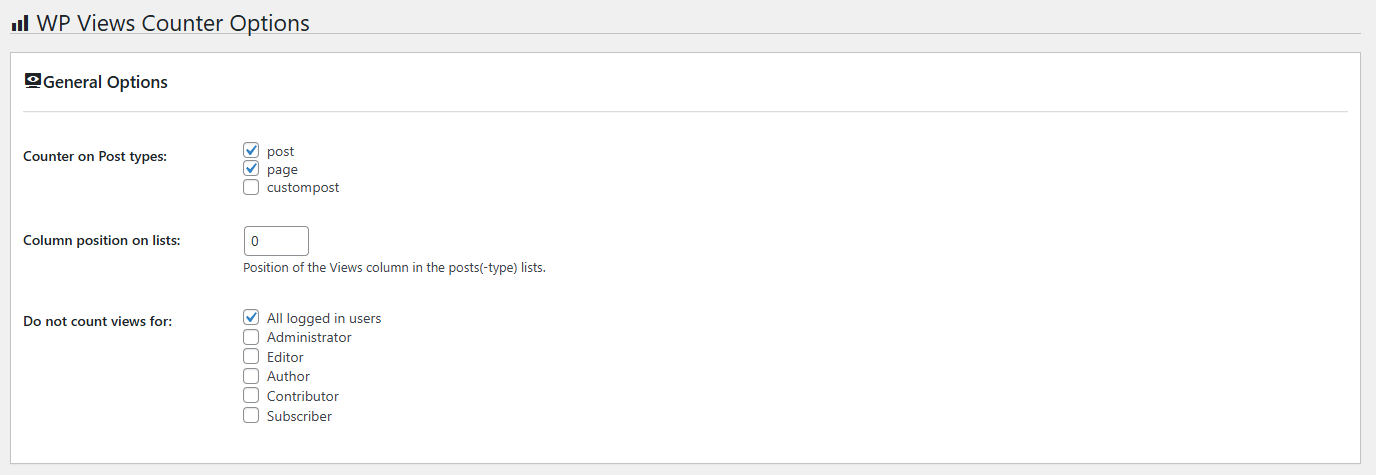Click the bar chart icon beside title
1376x475 pixels.
pyautogui.click(x=20, y=22)
